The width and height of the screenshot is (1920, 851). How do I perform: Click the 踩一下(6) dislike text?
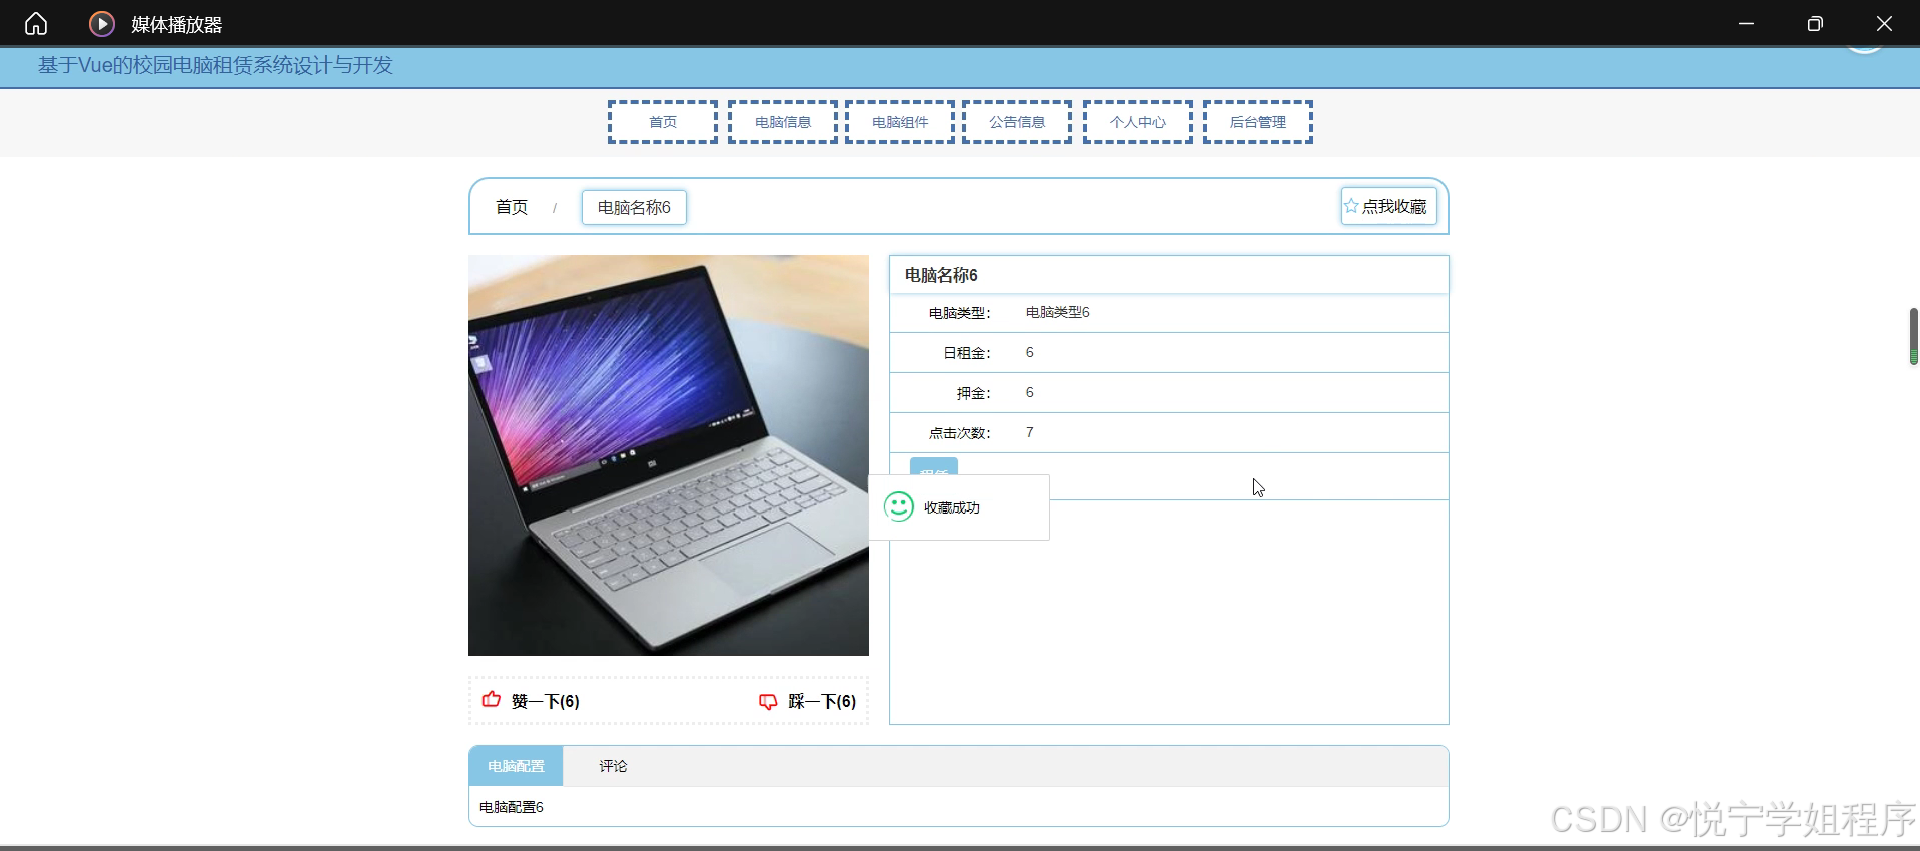point(822,701)
